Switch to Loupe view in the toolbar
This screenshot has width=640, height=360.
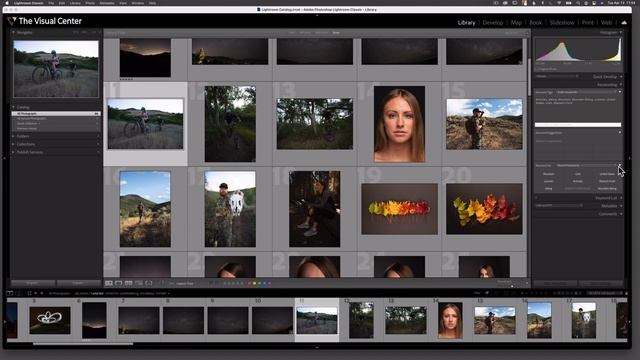click(118, 283)
